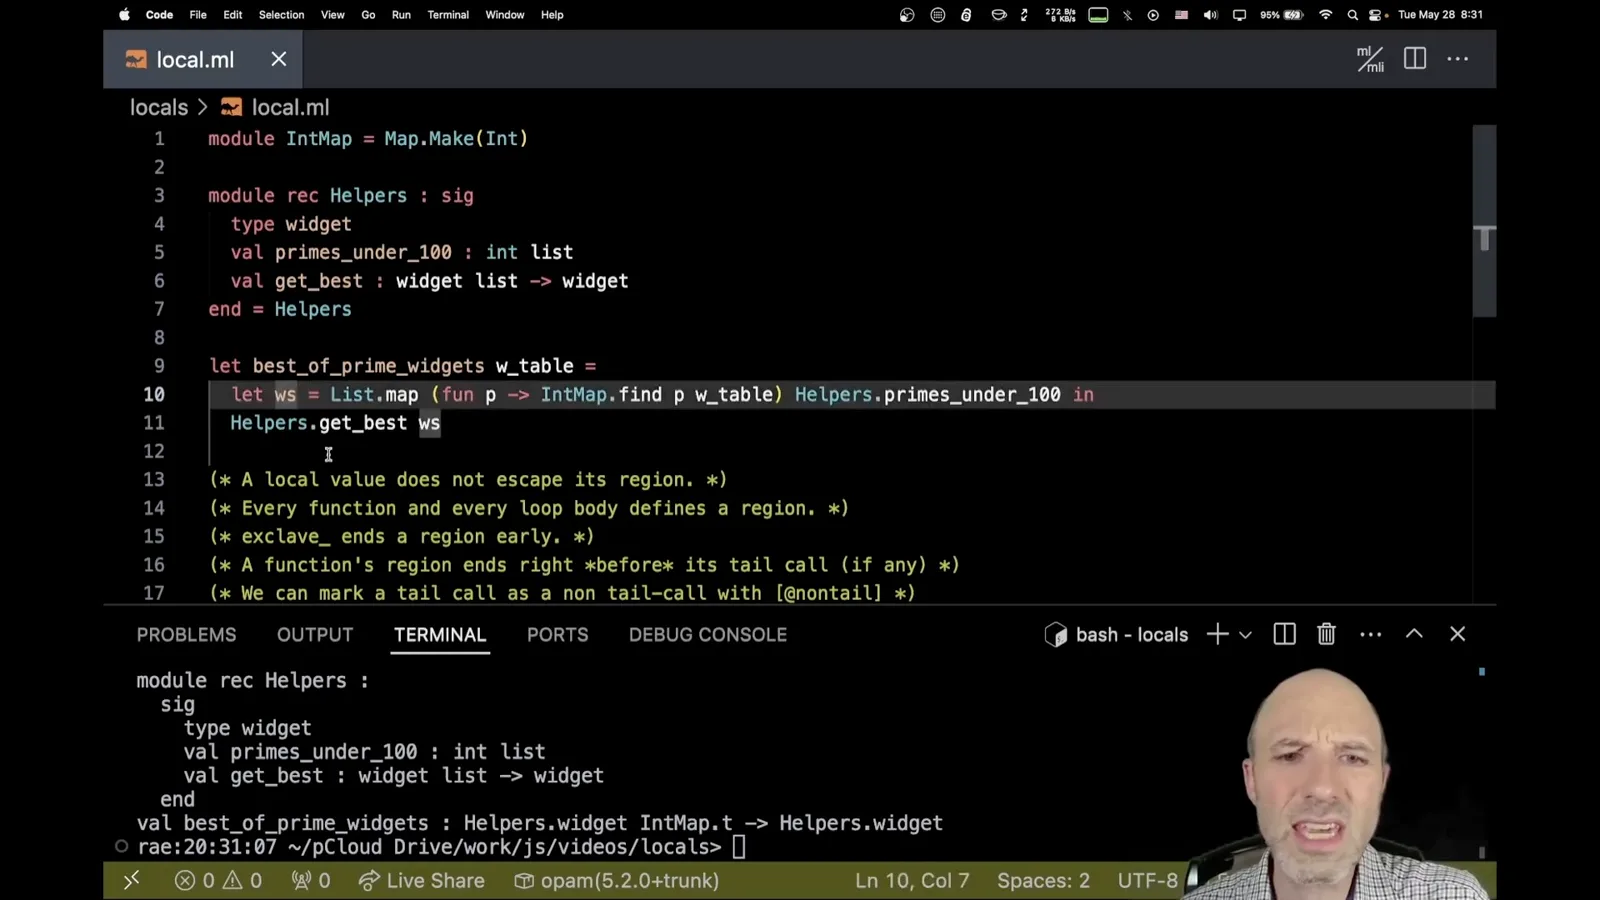Open remote window from status bar
Viewport: 1600px width, 900px height.
(131, 880)
